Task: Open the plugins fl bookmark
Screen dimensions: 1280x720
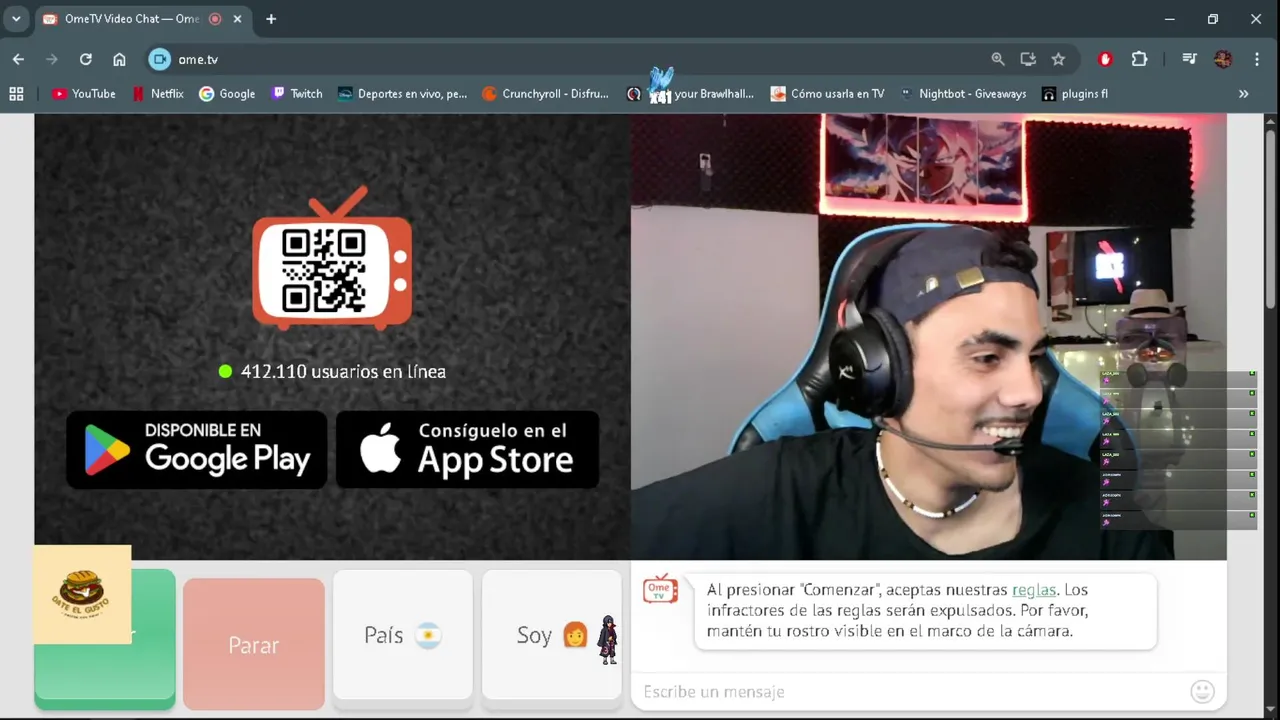Action: [x=1075, y=94]
